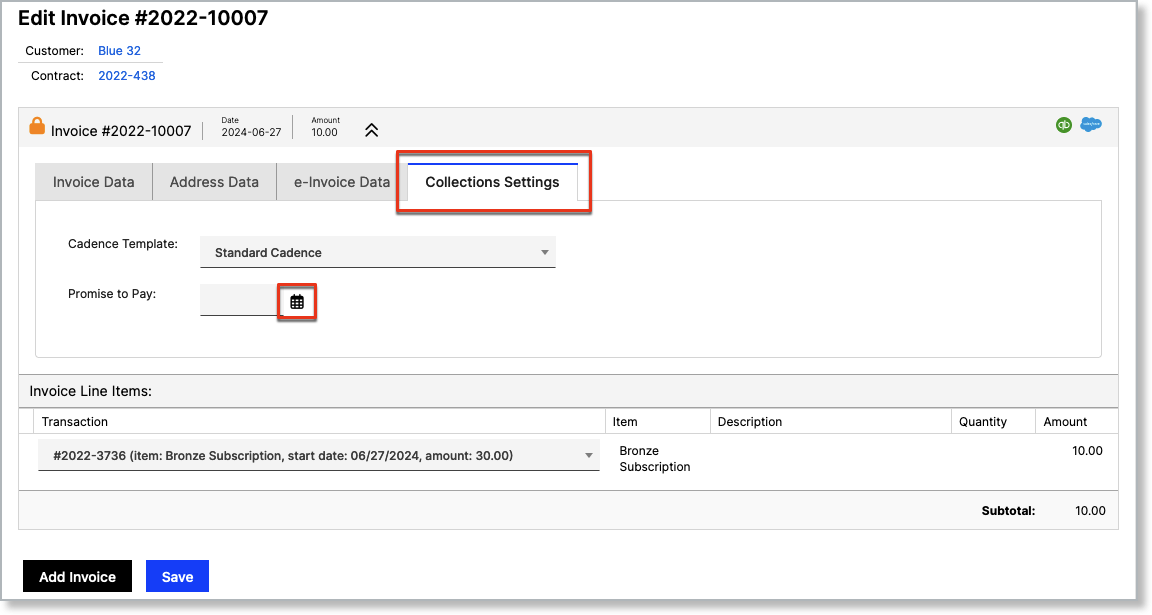This screenshot has width=1152, height=615.
Task: Open the Transaction #2022-3736 dropdown
Action: [319, 456]
